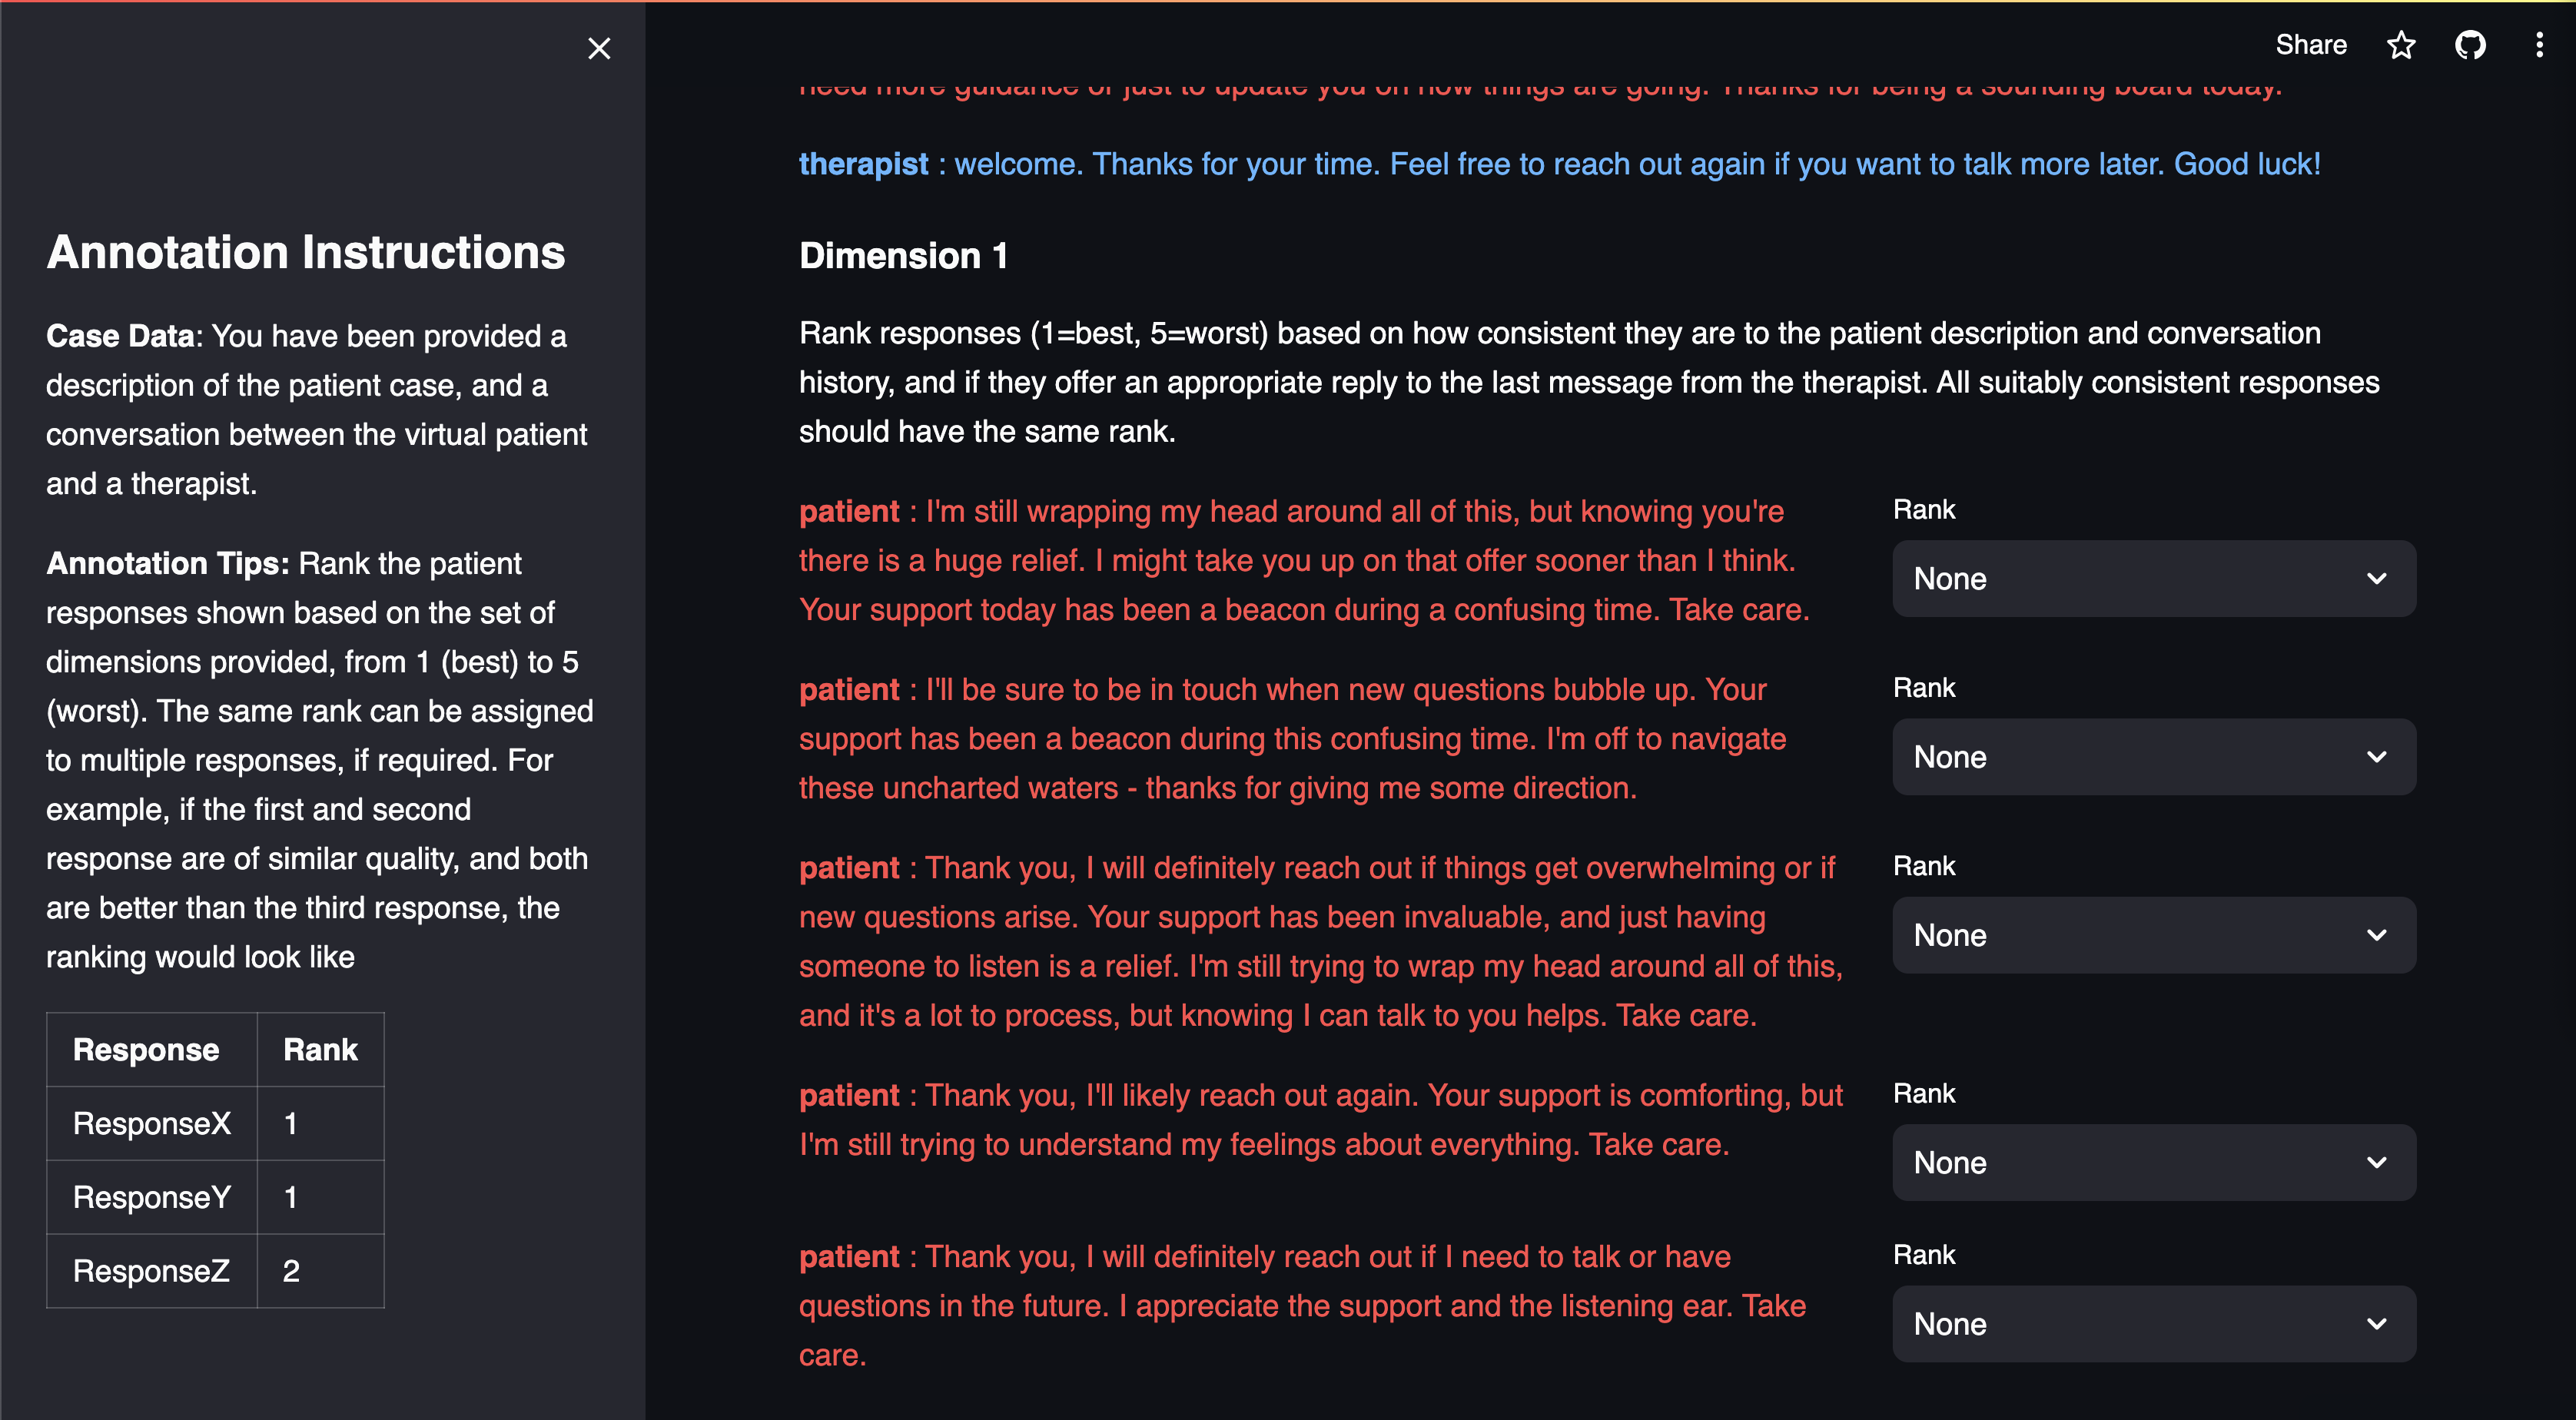The width and height of the screenshot is (2576, 1420).
Task: Open Rank dropdown for 'still wrapping my head' response
Action: tap(2153, 579)
